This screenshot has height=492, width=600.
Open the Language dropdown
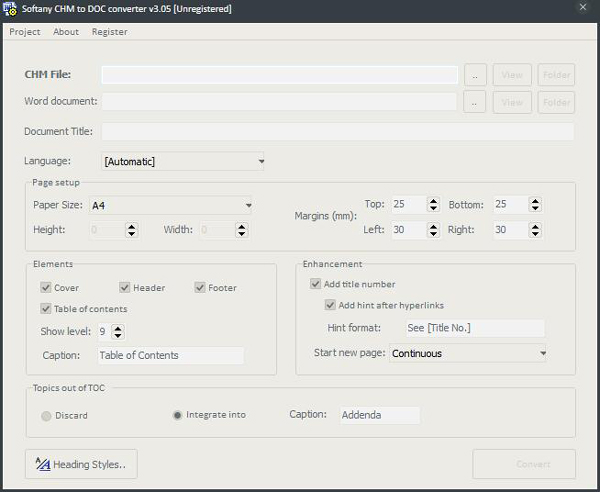point(183,161)
